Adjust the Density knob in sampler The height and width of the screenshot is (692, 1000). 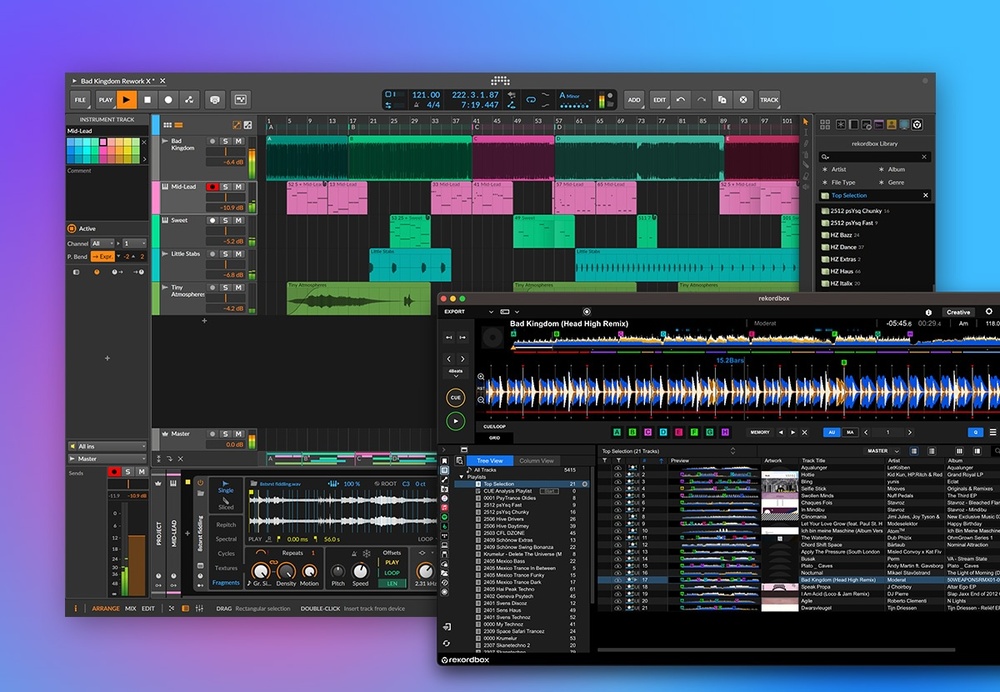286,571
